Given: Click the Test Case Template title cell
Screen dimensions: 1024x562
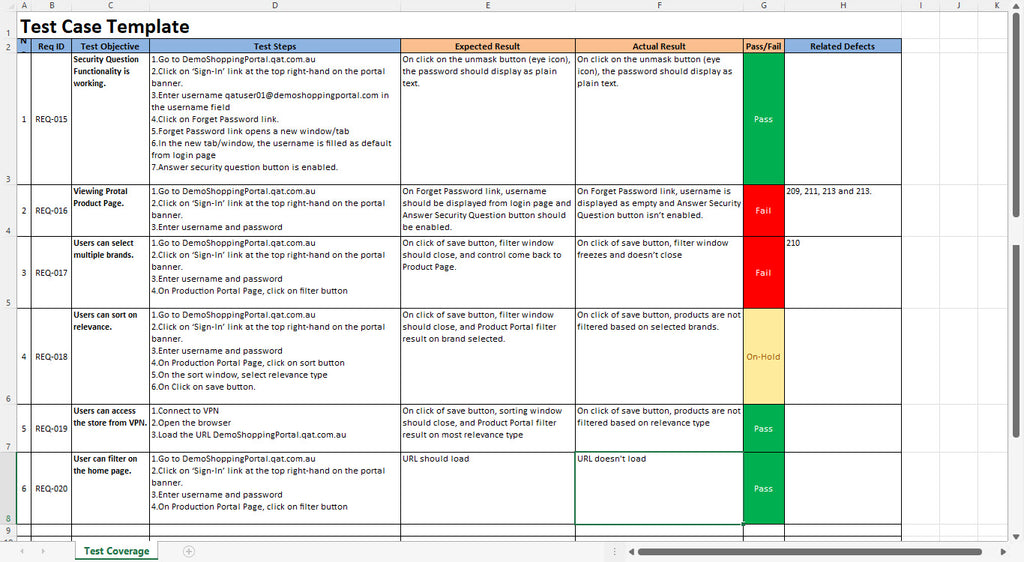Looking at the screenshot, I should [x=105, y=27].
